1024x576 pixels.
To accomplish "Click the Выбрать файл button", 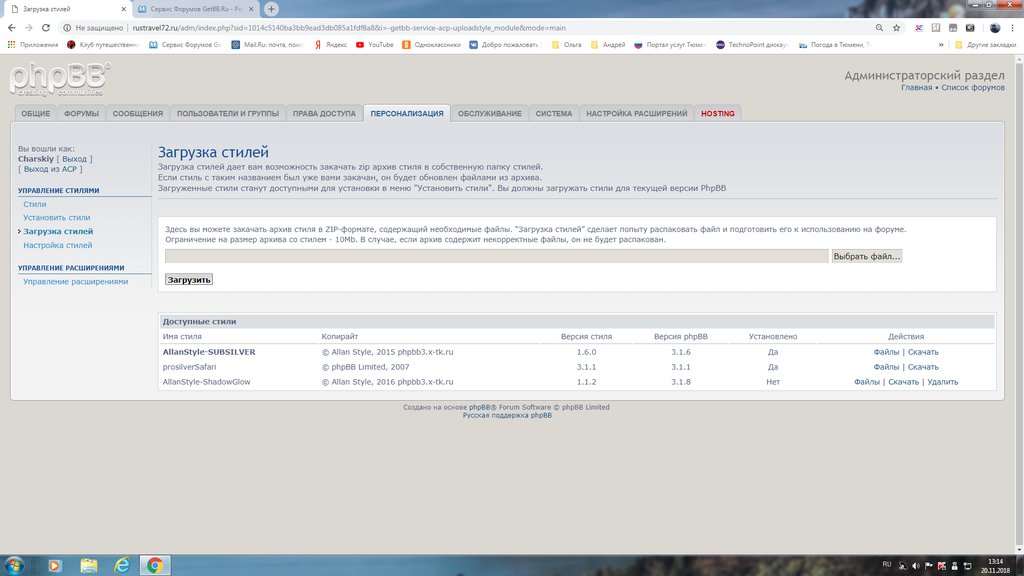I will point(866,256).
